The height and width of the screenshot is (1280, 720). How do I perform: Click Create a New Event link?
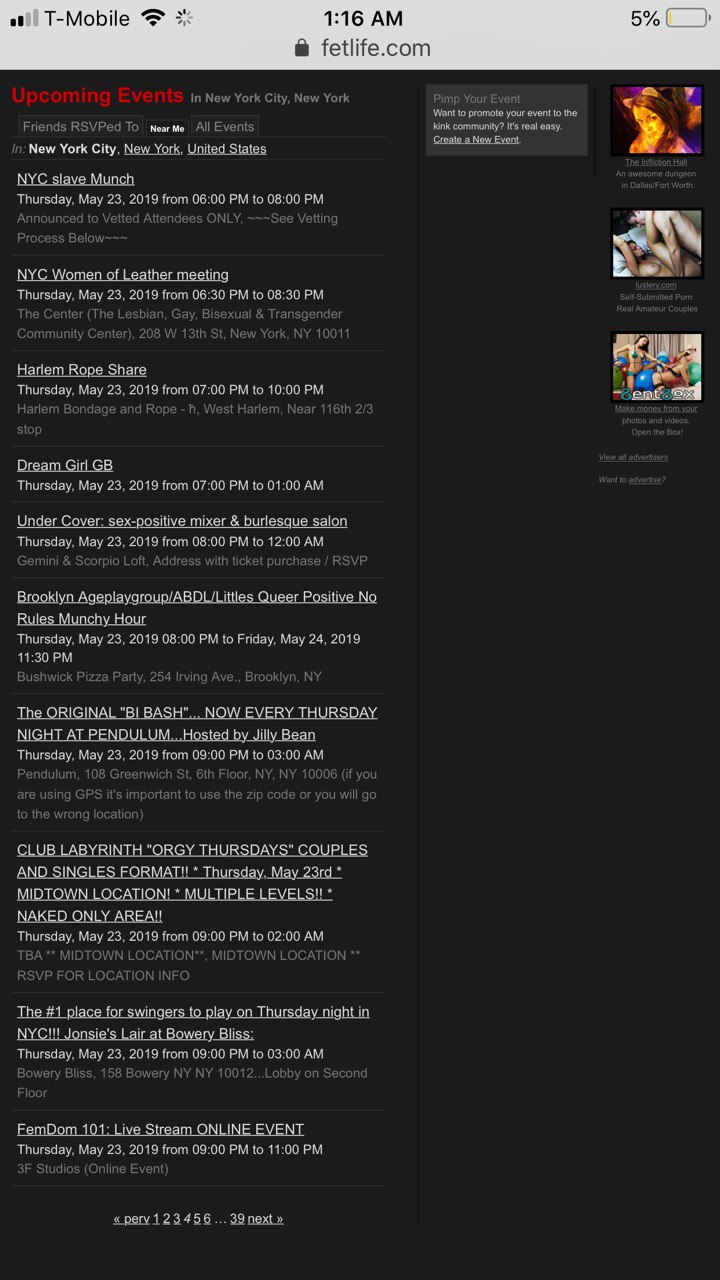(476, 140)
